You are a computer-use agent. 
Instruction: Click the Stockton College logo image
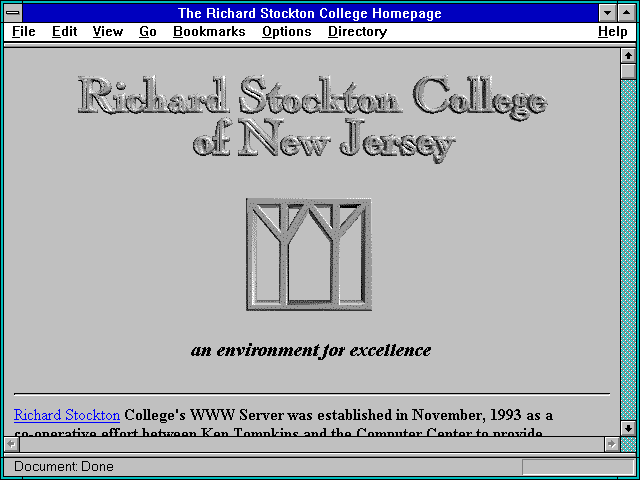click(x=309, y=254)
